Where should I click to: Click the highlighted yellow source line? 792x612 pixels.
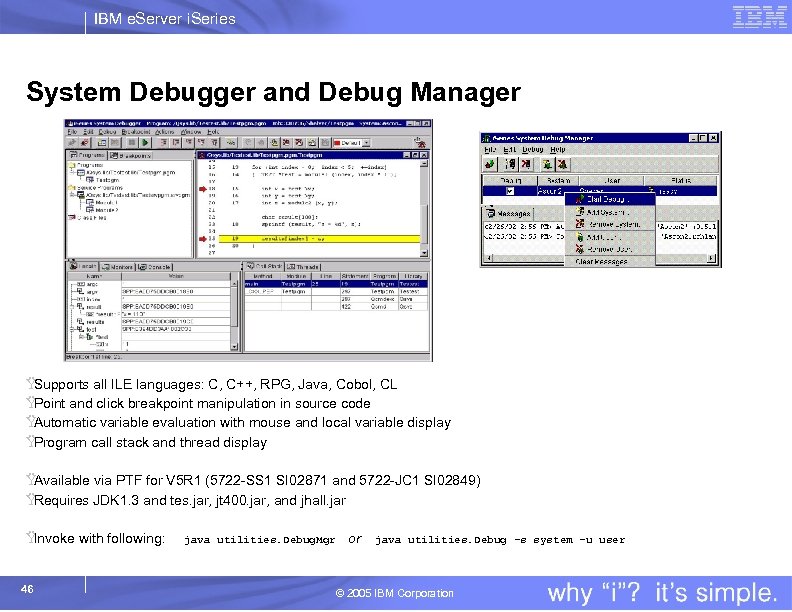pos(319,239)
